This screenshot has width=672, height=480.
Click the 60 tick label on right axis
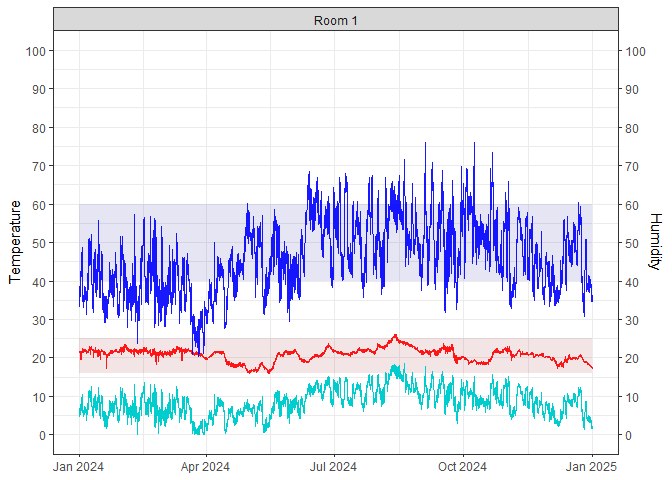(x=632, y=205)
